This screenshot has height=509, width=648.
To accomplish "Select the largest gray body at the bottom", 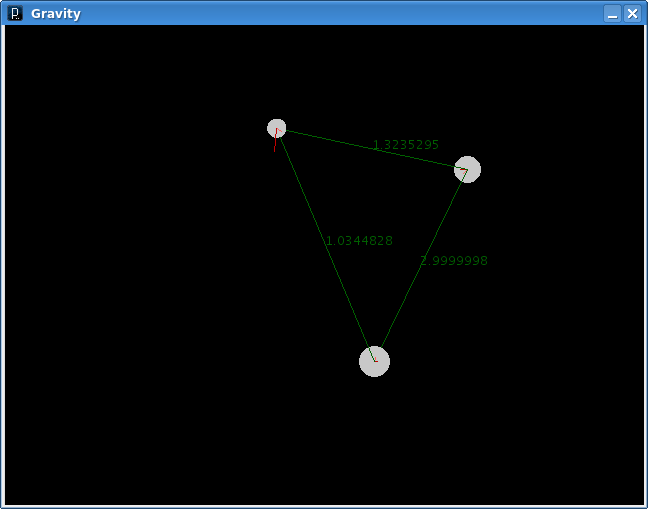I will point(374,362).
